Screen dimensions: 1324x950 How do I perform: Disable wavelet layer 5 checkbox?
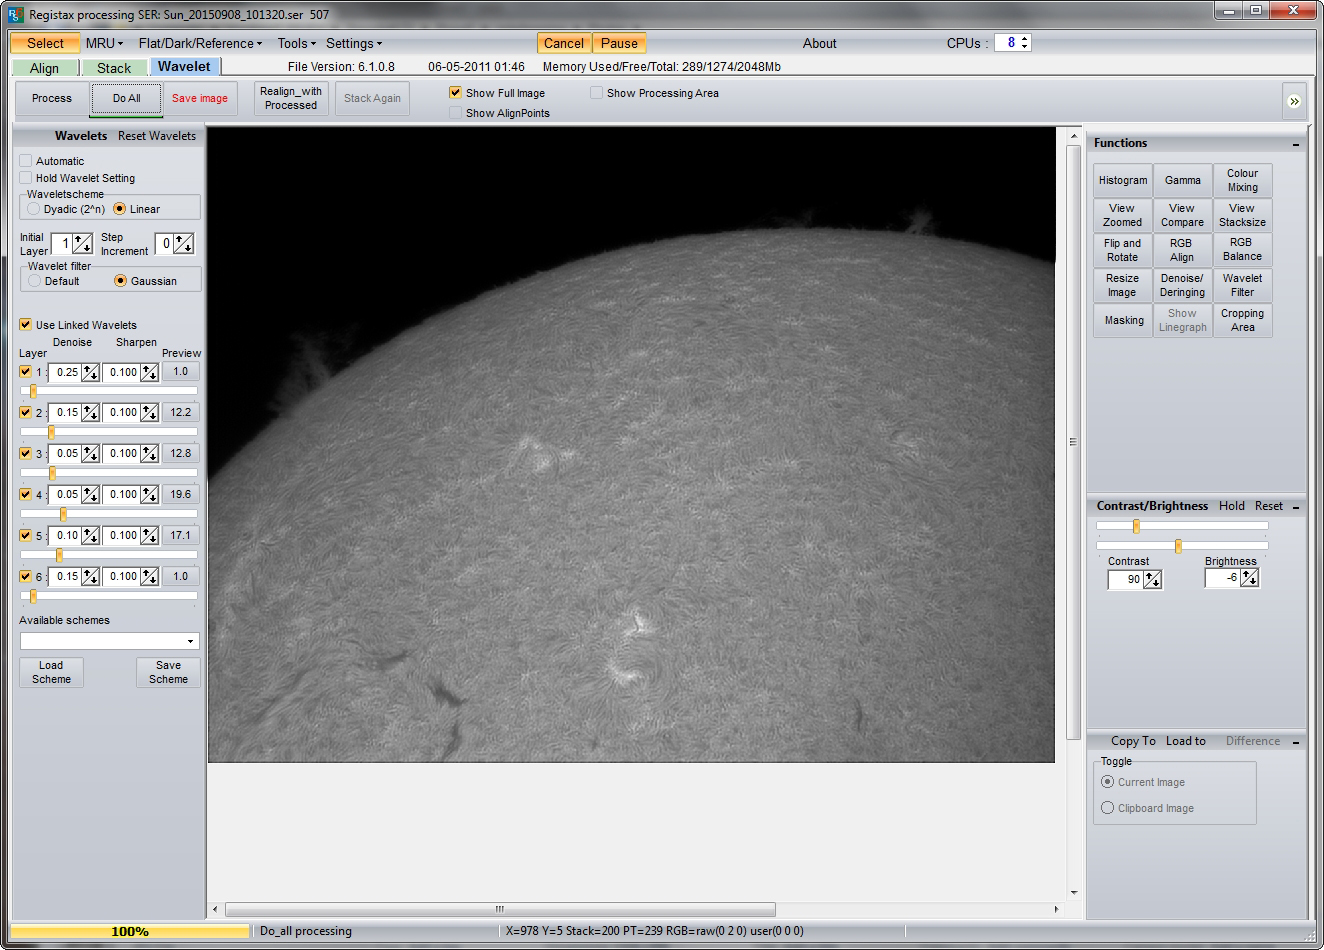tap(26, 535)
